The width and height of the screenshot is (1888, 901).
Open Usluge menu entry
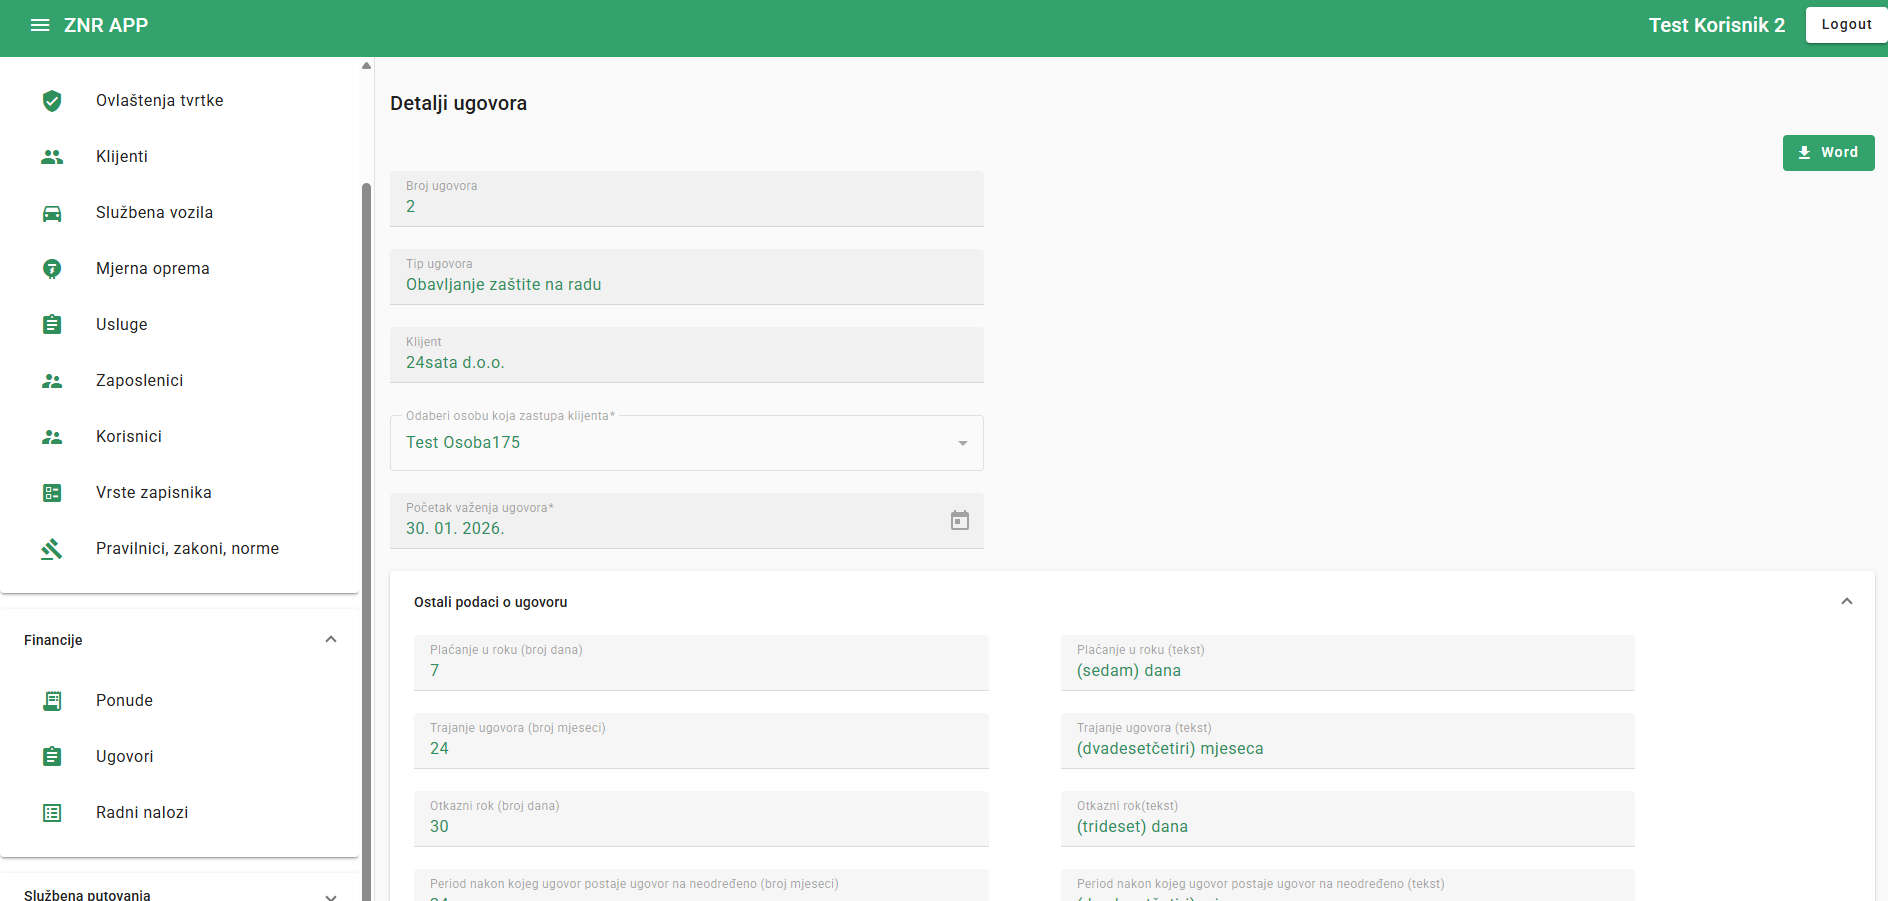pos(180,324)
